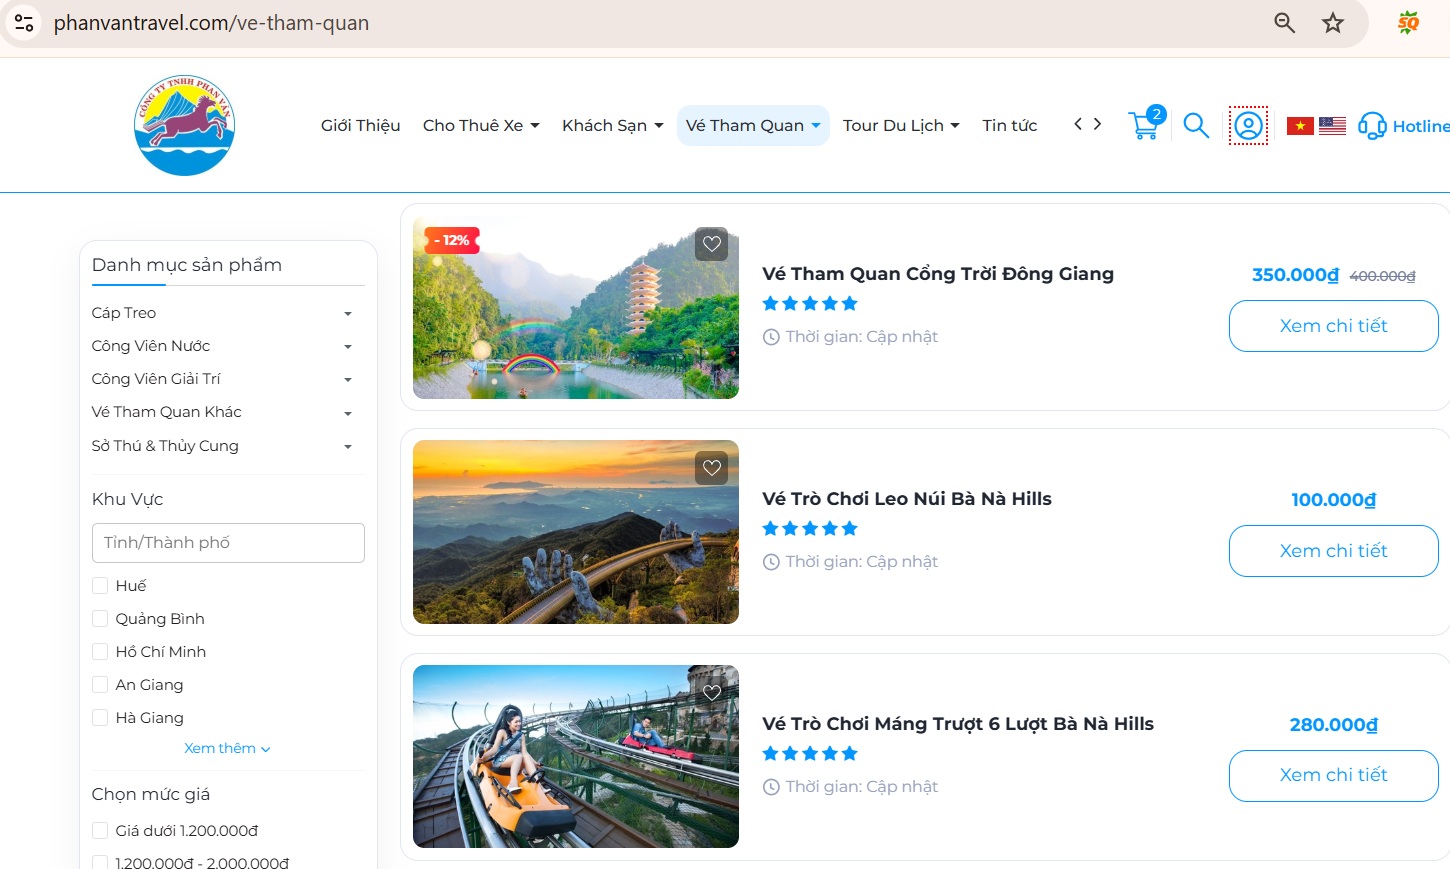Bookmark the page with the browser star
This screenshot has height=869, width=1450.
(1333, 21)
